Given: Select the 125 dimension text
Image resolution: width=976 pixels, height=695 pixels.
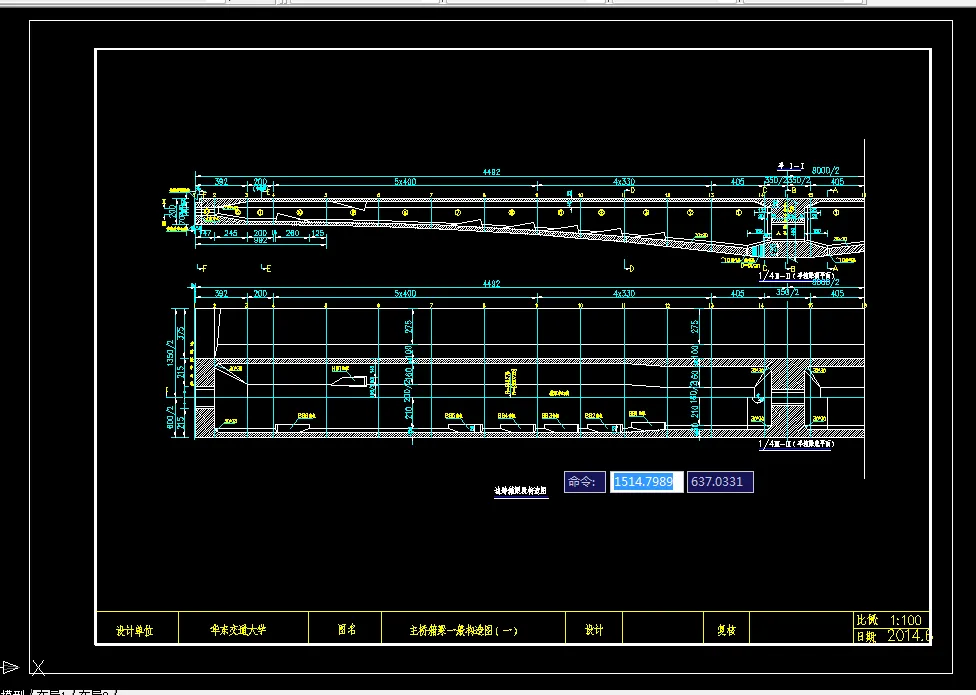Looking at the screenshot, I should point(317,233).
